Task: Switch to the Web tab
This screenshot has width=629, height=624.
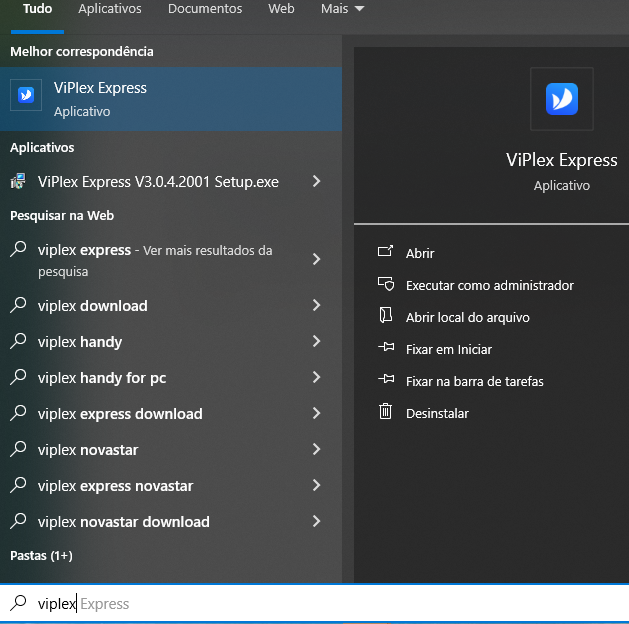Action: [281, 9]
